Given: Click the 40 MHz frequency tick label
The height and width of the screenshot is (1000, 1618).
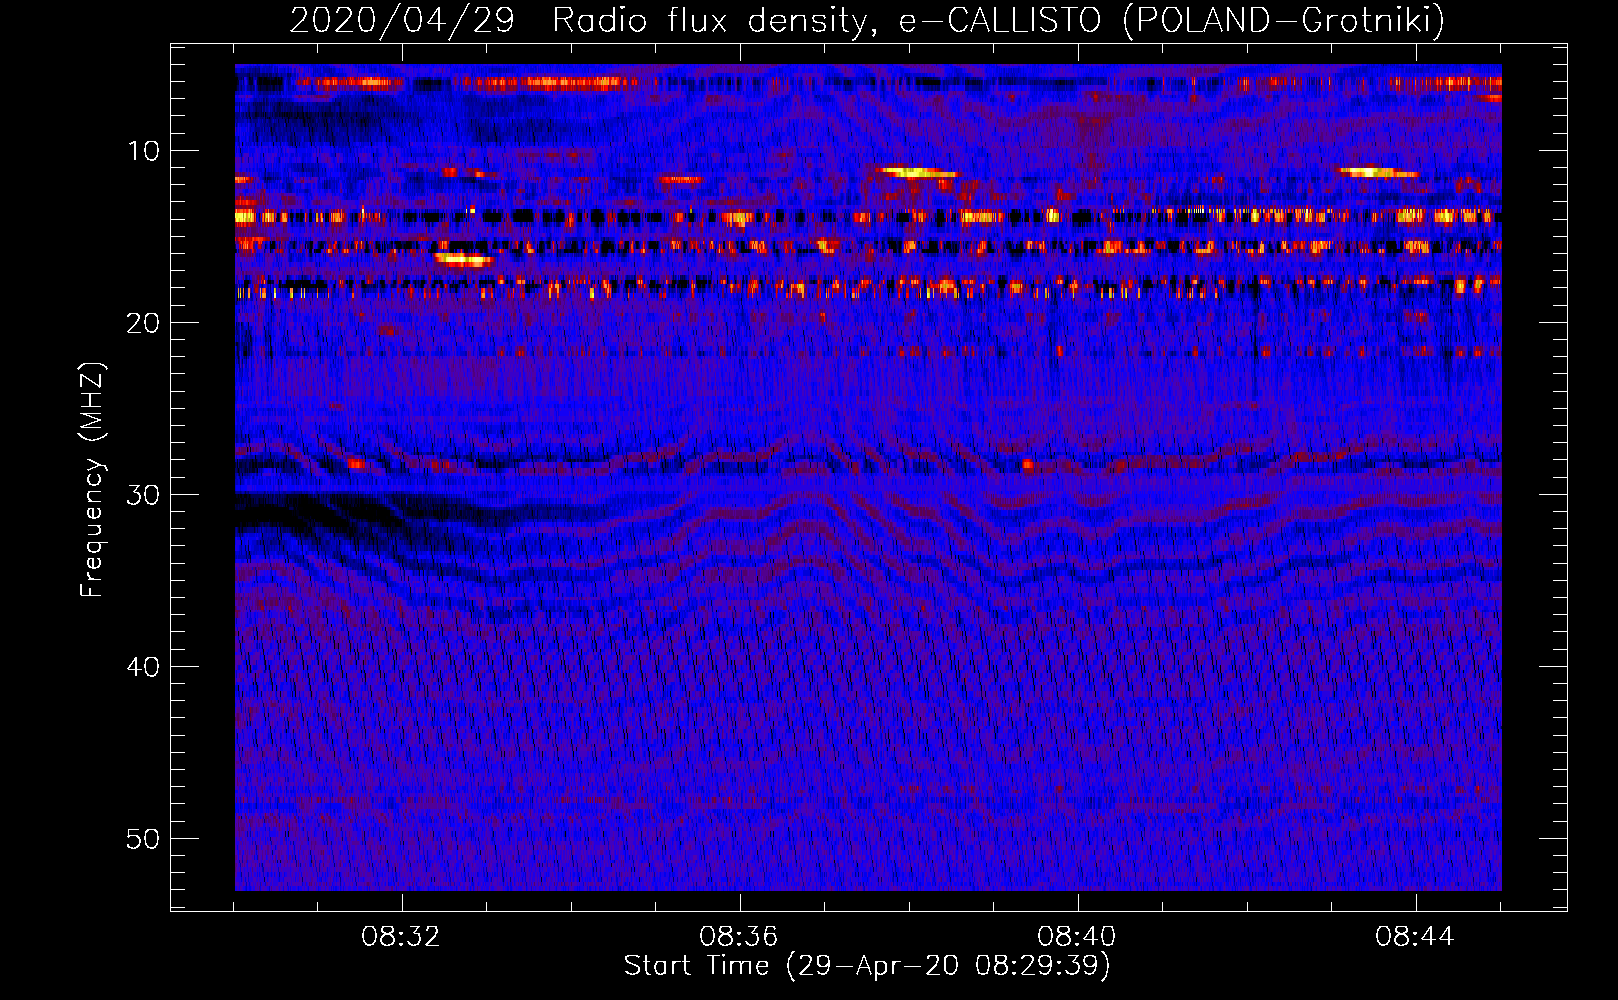Looking at the screenshot, I should (144, 667).
